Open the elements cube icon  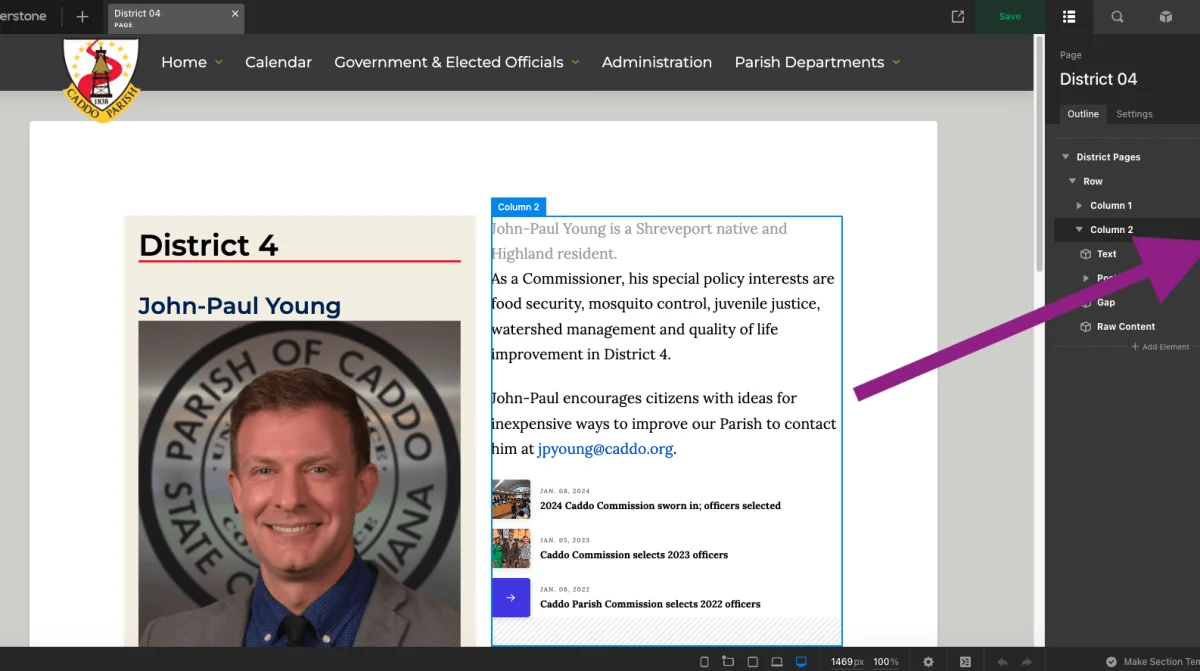coord(1165,17)
